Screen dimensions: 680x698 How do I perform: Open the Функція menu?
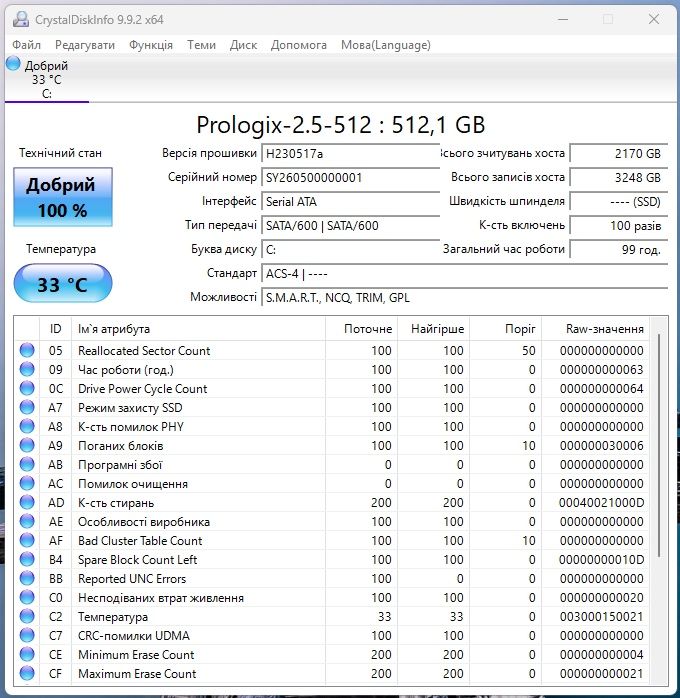coord(151,45)
